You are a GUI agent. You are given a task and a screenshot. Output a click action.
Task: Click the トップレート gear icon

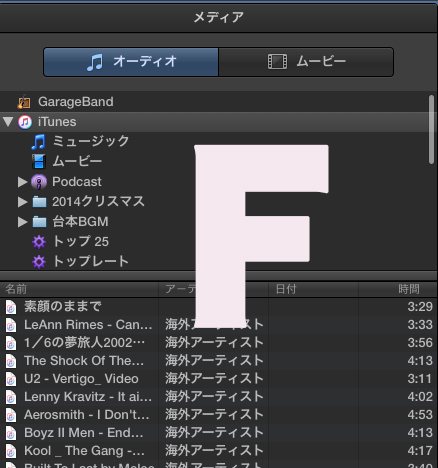click(x=39, y=262)
